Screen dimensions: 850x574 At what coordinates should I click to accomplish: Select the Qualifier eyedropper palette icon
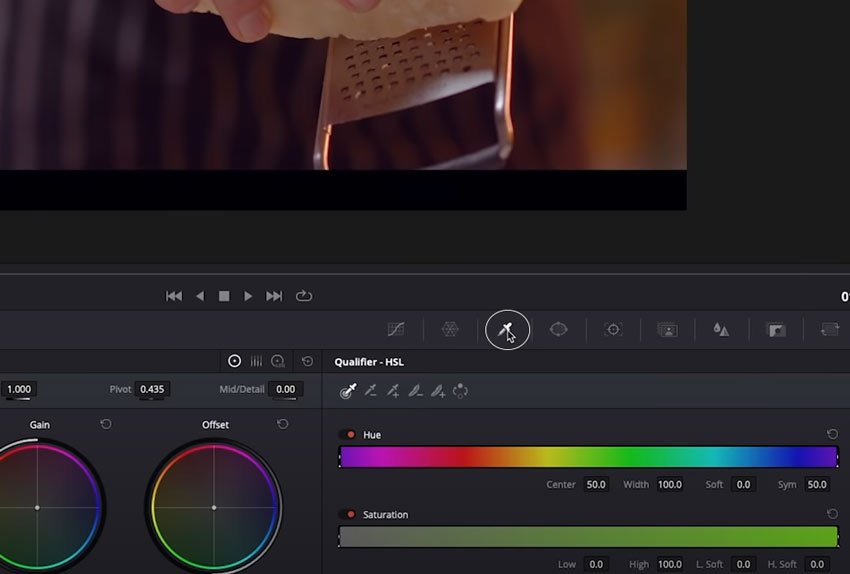(506, 329)
